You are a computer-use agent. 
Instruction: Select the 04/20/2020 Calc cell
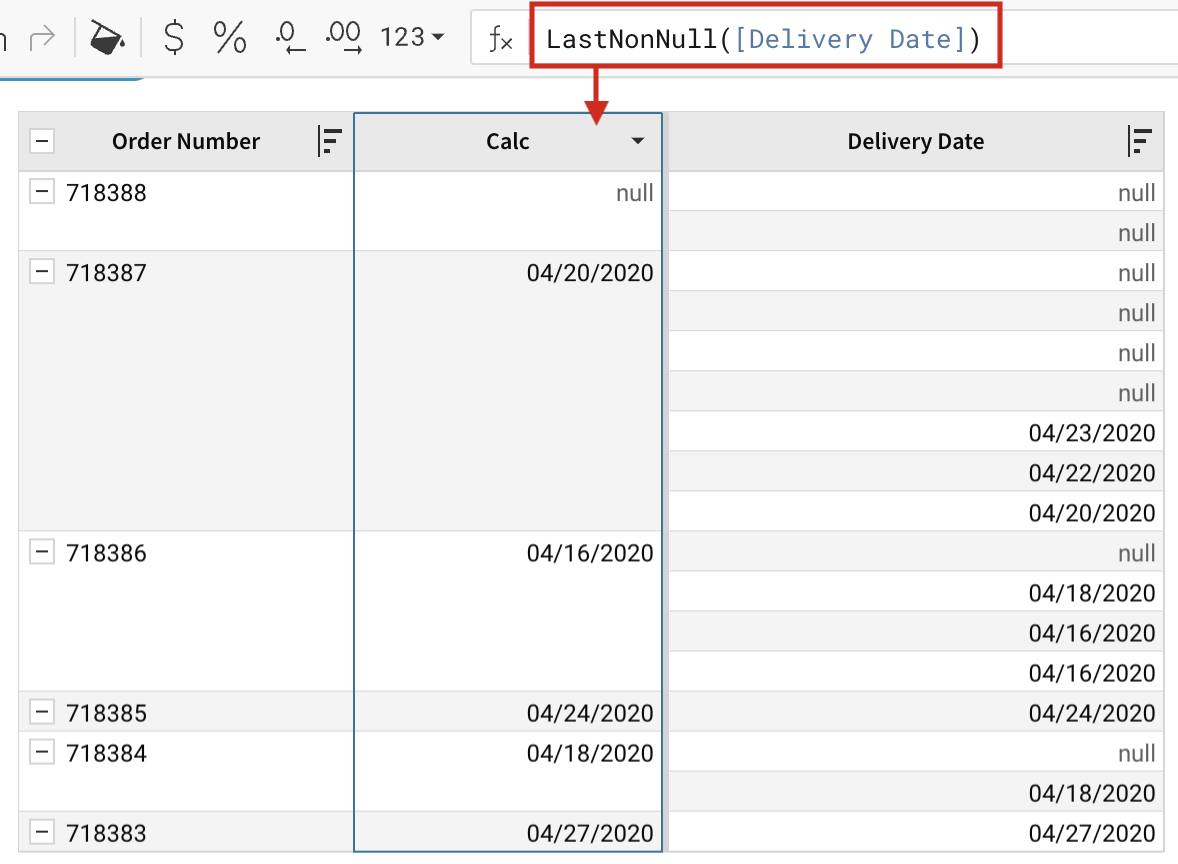click(589, 273)
